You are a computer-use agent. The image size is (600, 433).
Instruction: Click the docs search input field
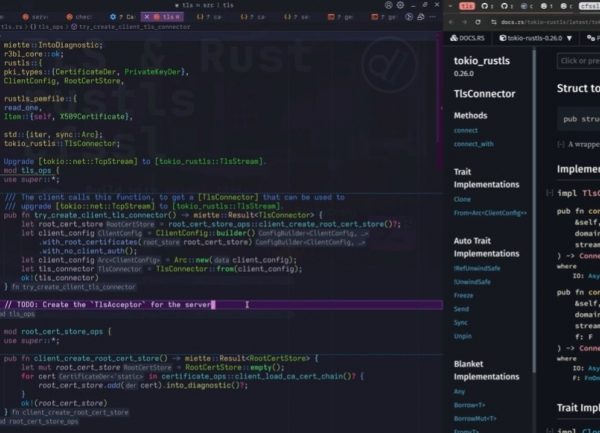578,60
